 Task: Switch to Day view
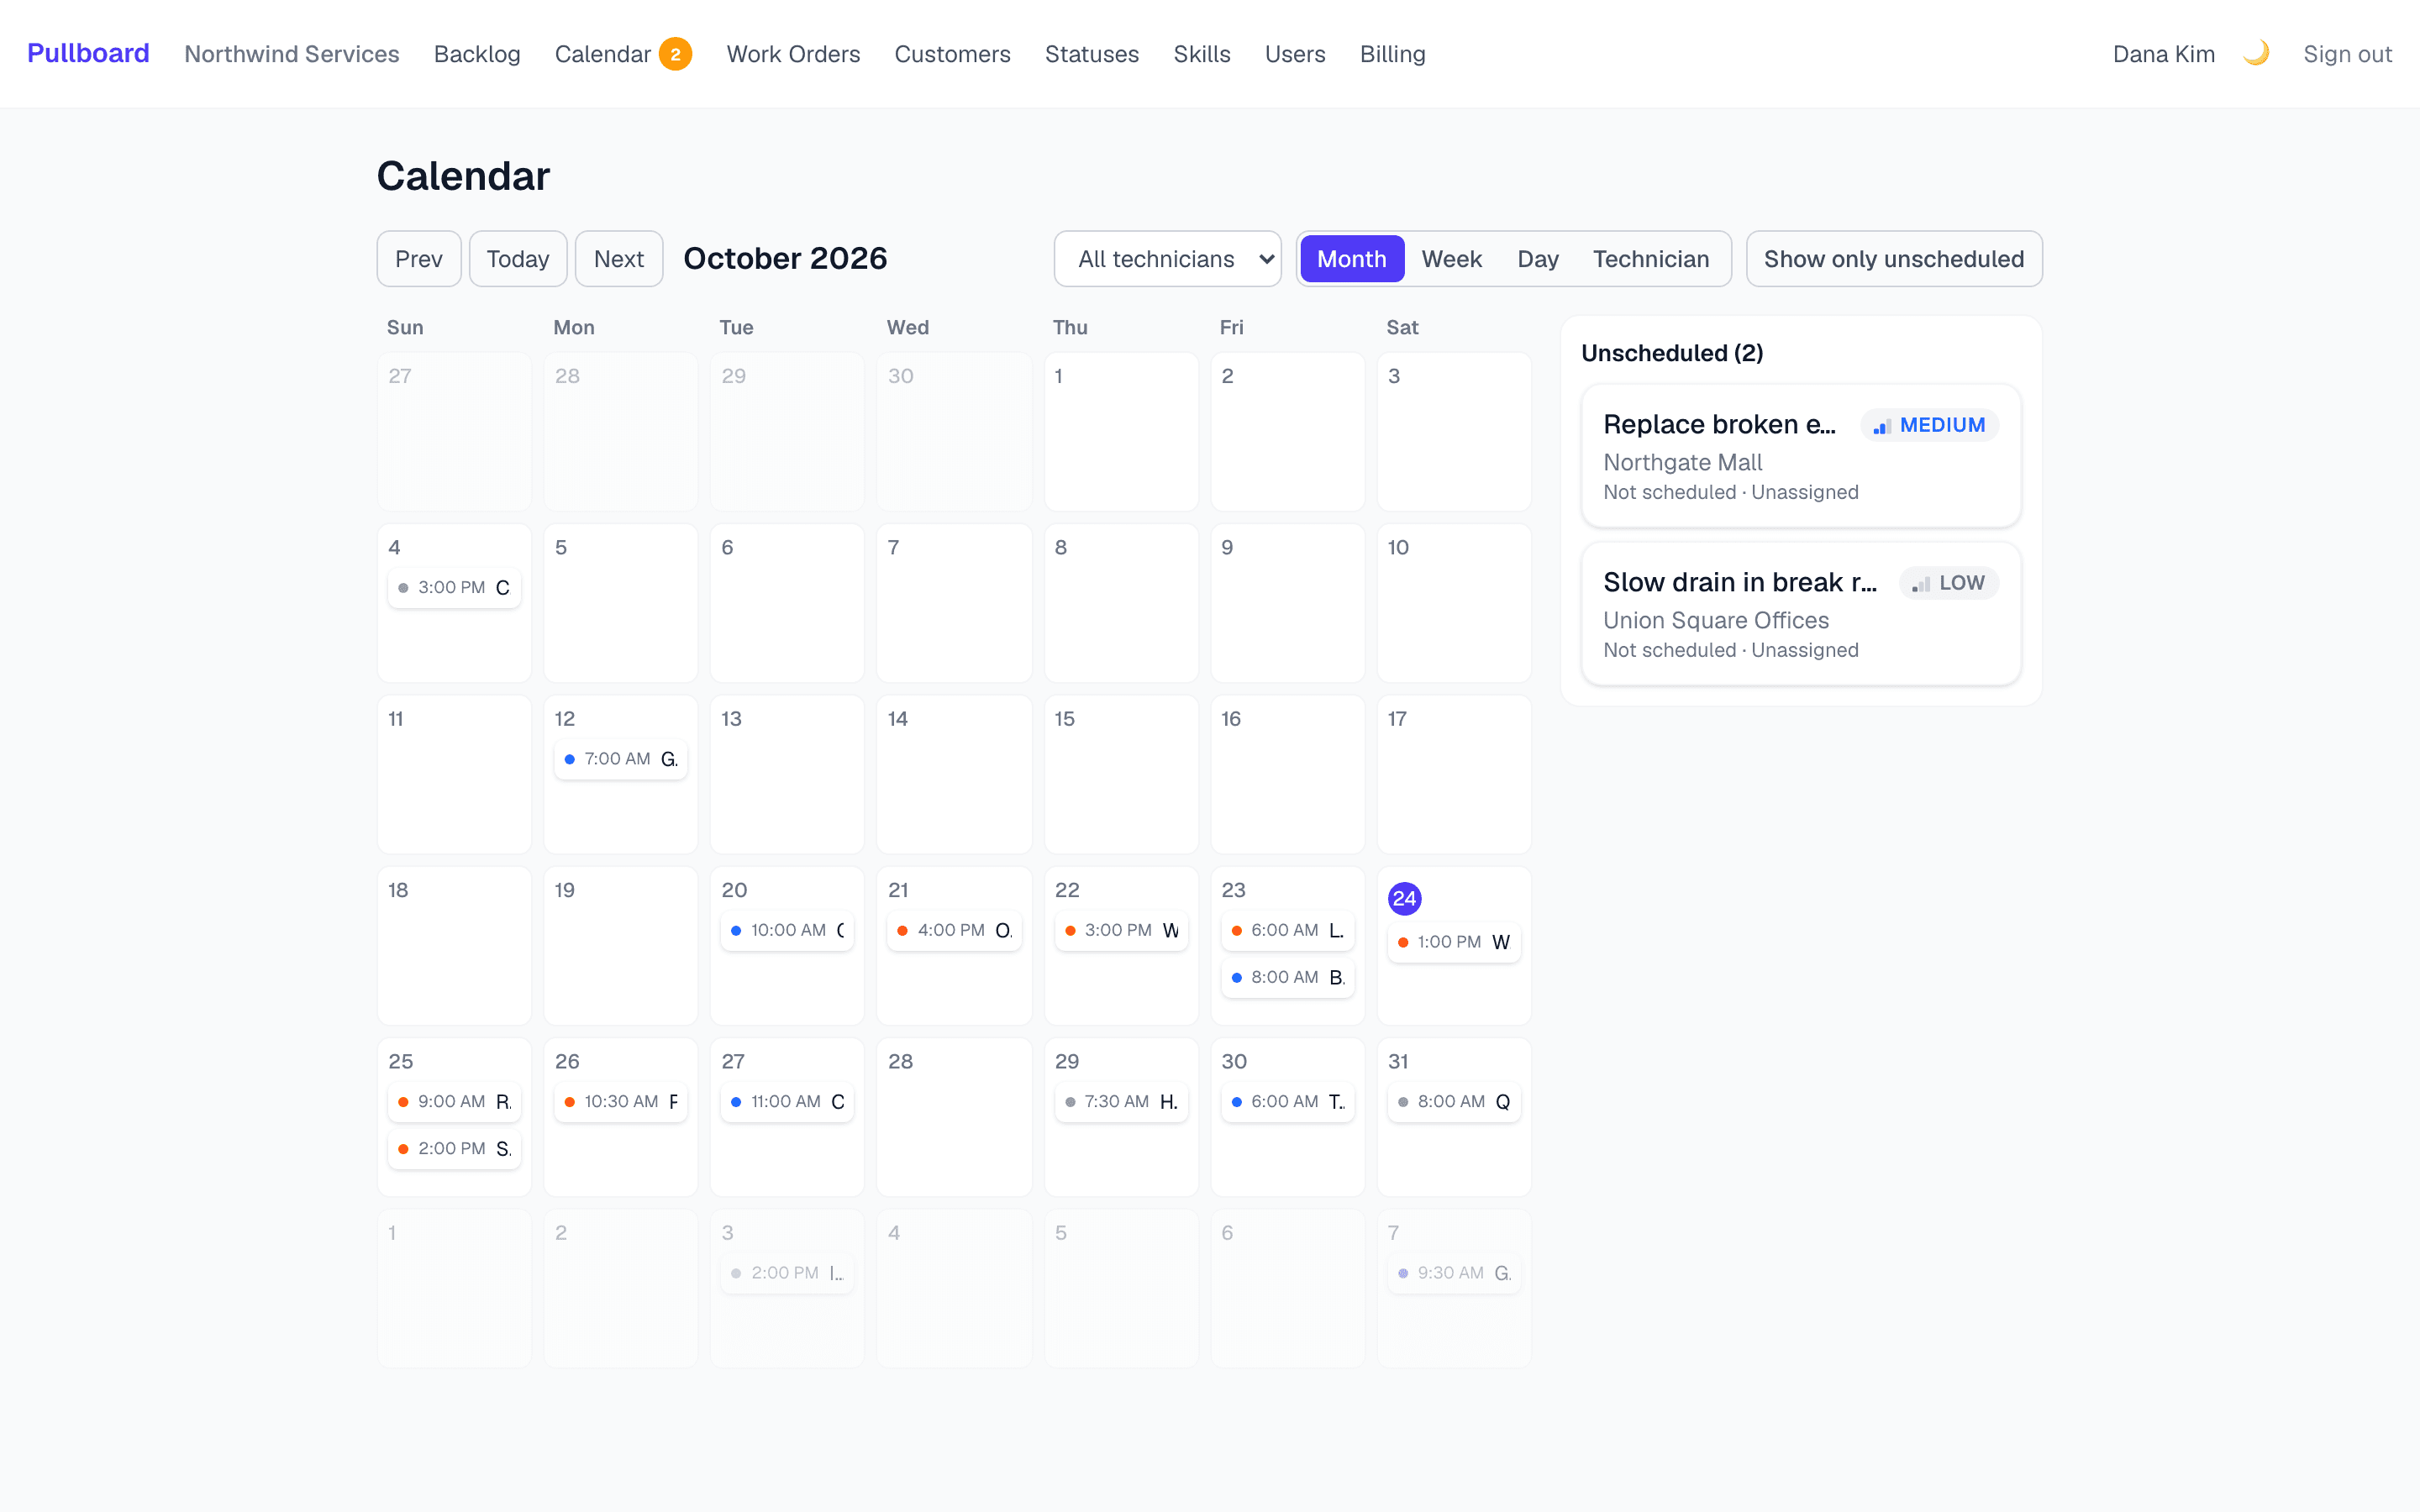tap(1537, 259)
